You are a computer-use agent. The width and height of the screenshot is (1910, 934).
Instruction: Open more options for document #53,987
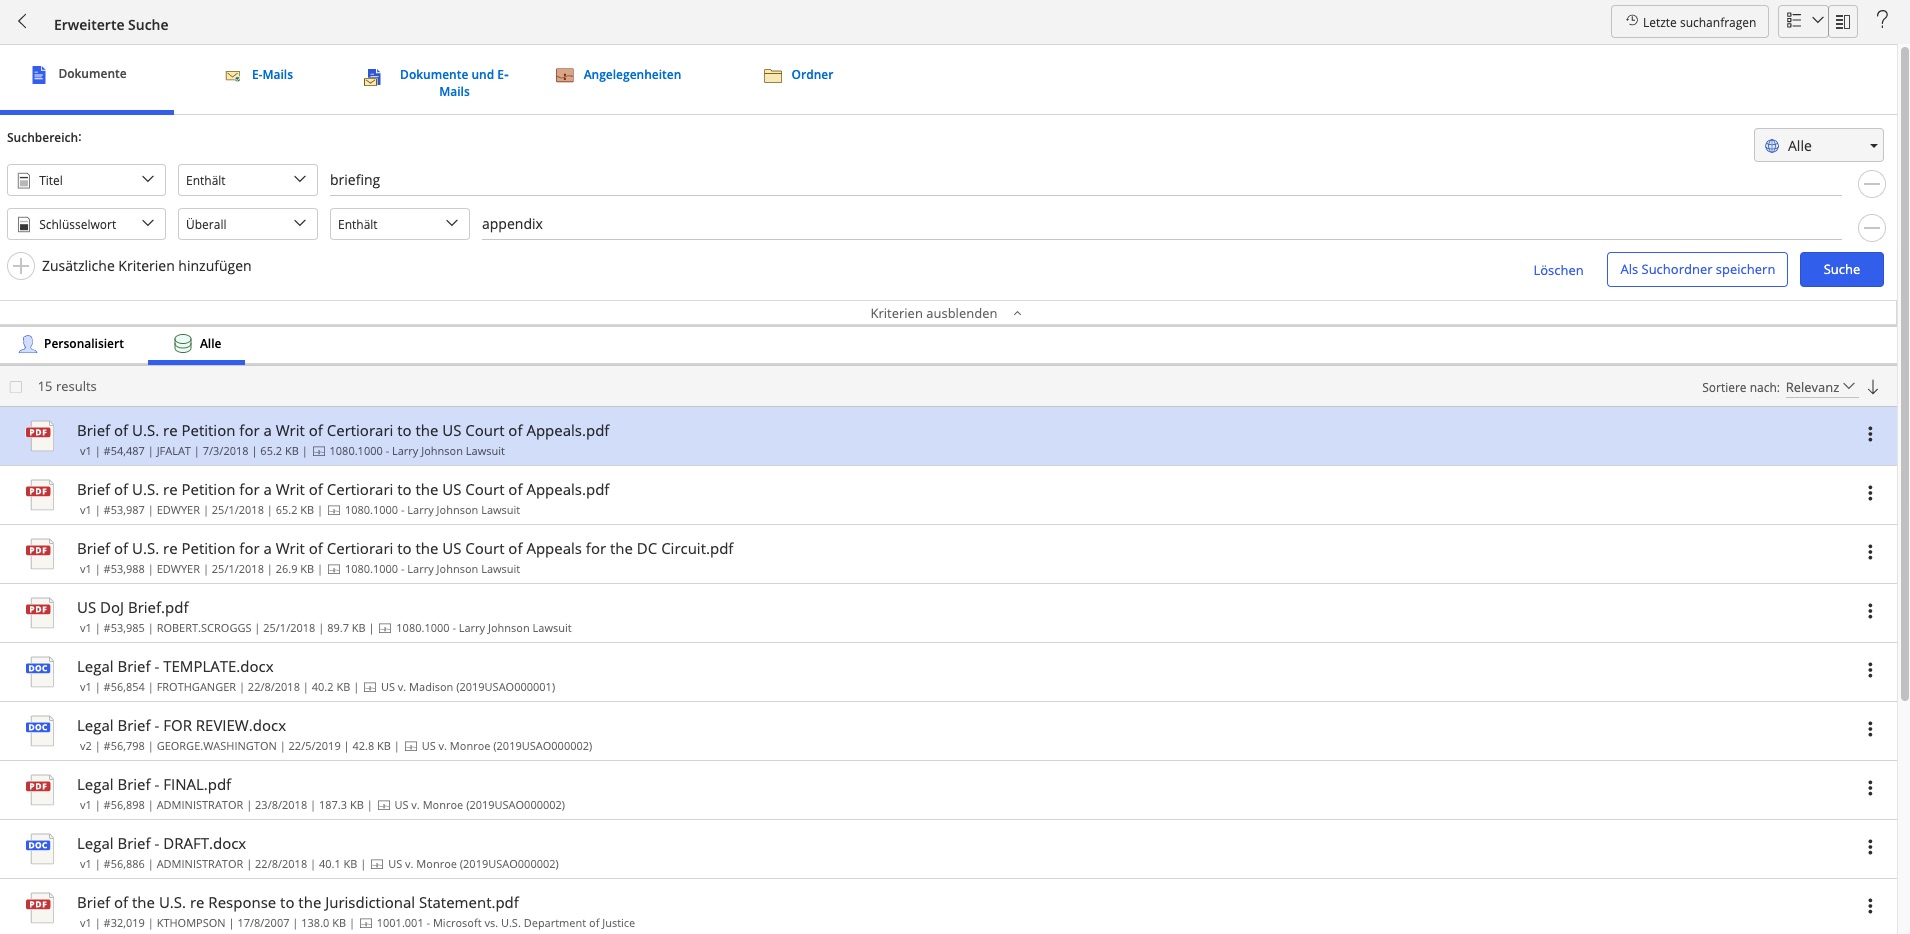[1869, 493]
